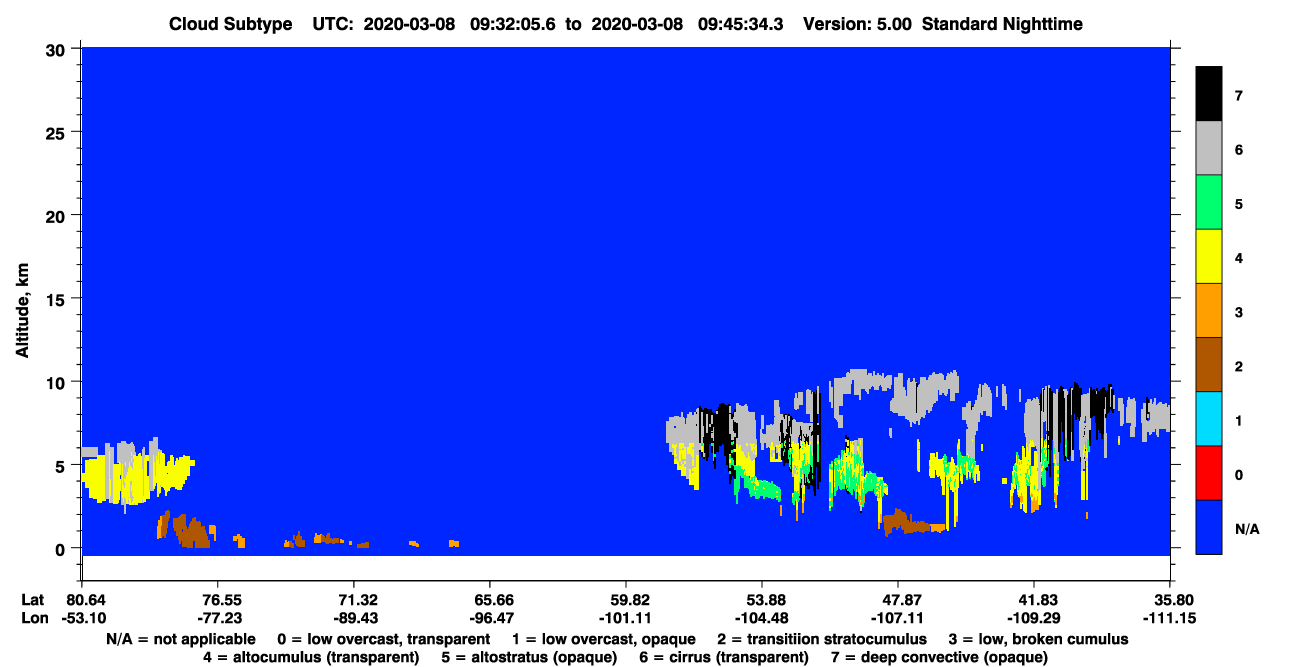Click the red low overcast transparent swatch labeled 0
Viewport: 1300px width, 667px height.
coord(1209,473)
